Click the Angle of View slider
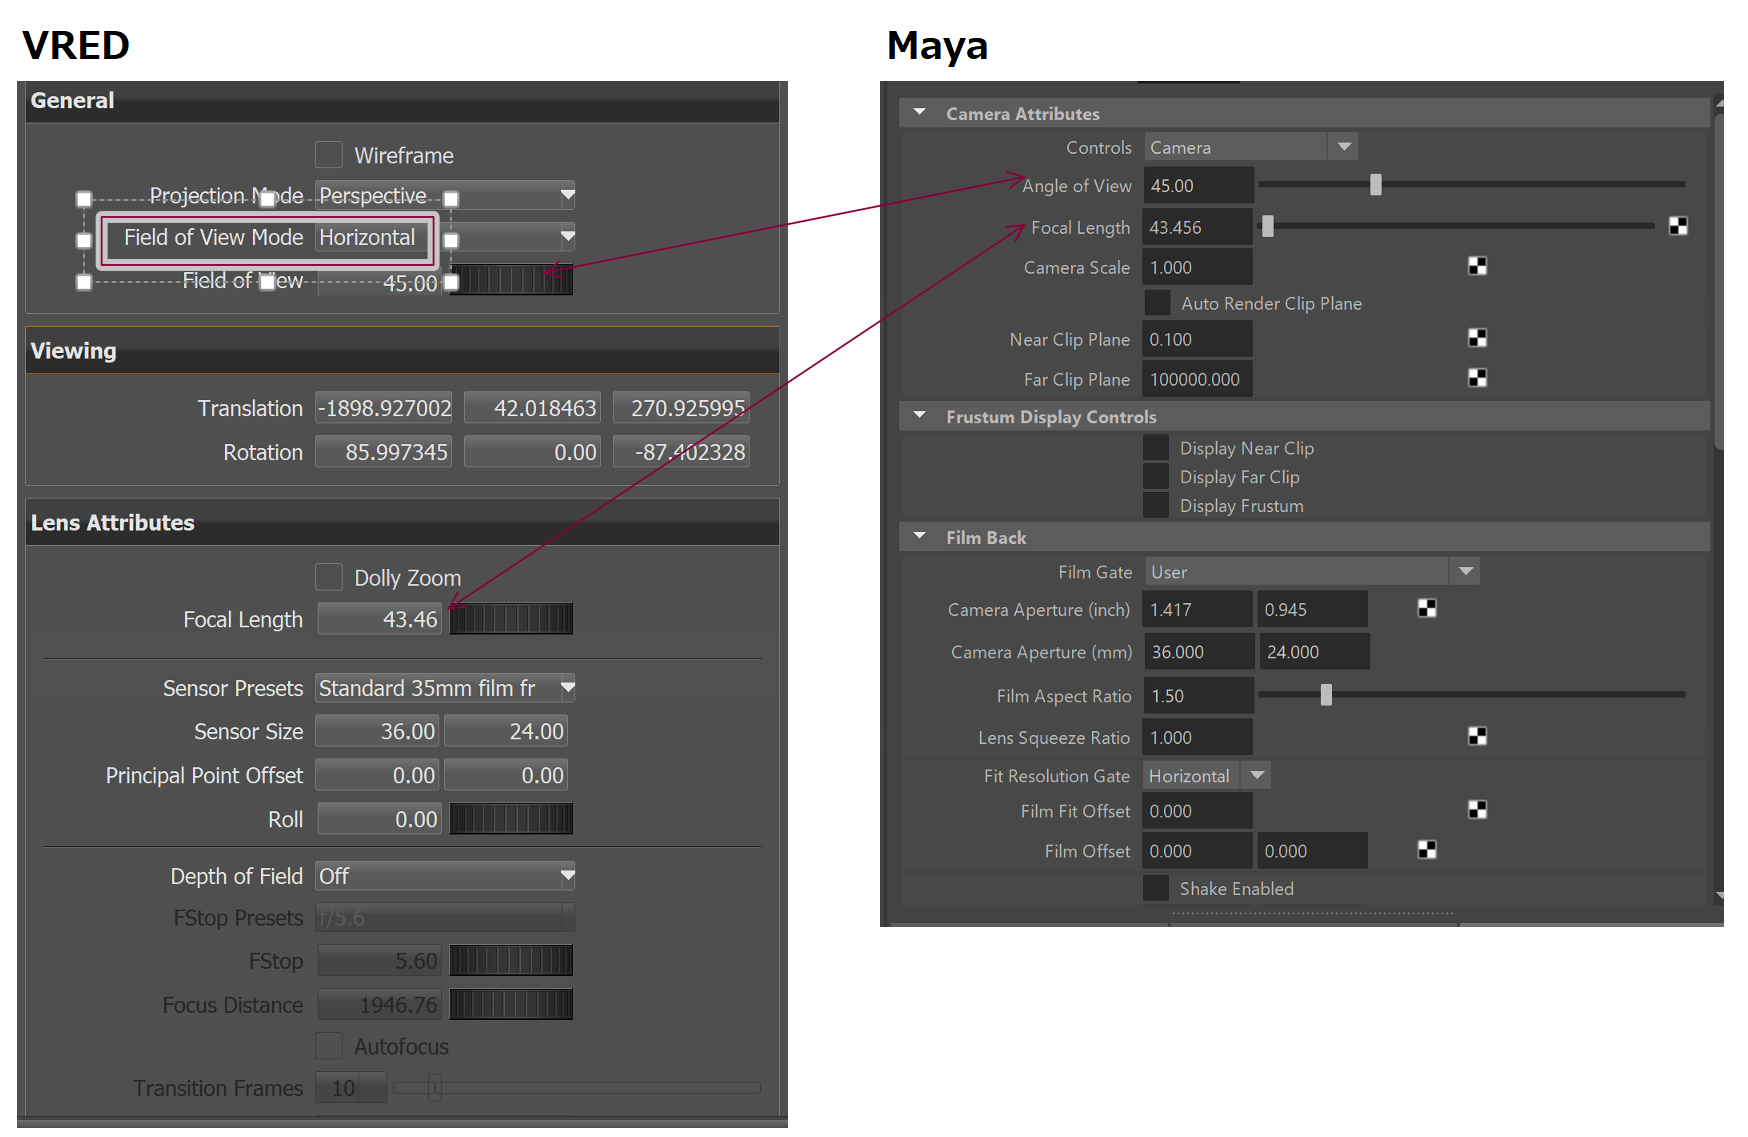Image resolution: width=1748 pixels, height=1137 pixels. click(x=1377, y=184)
